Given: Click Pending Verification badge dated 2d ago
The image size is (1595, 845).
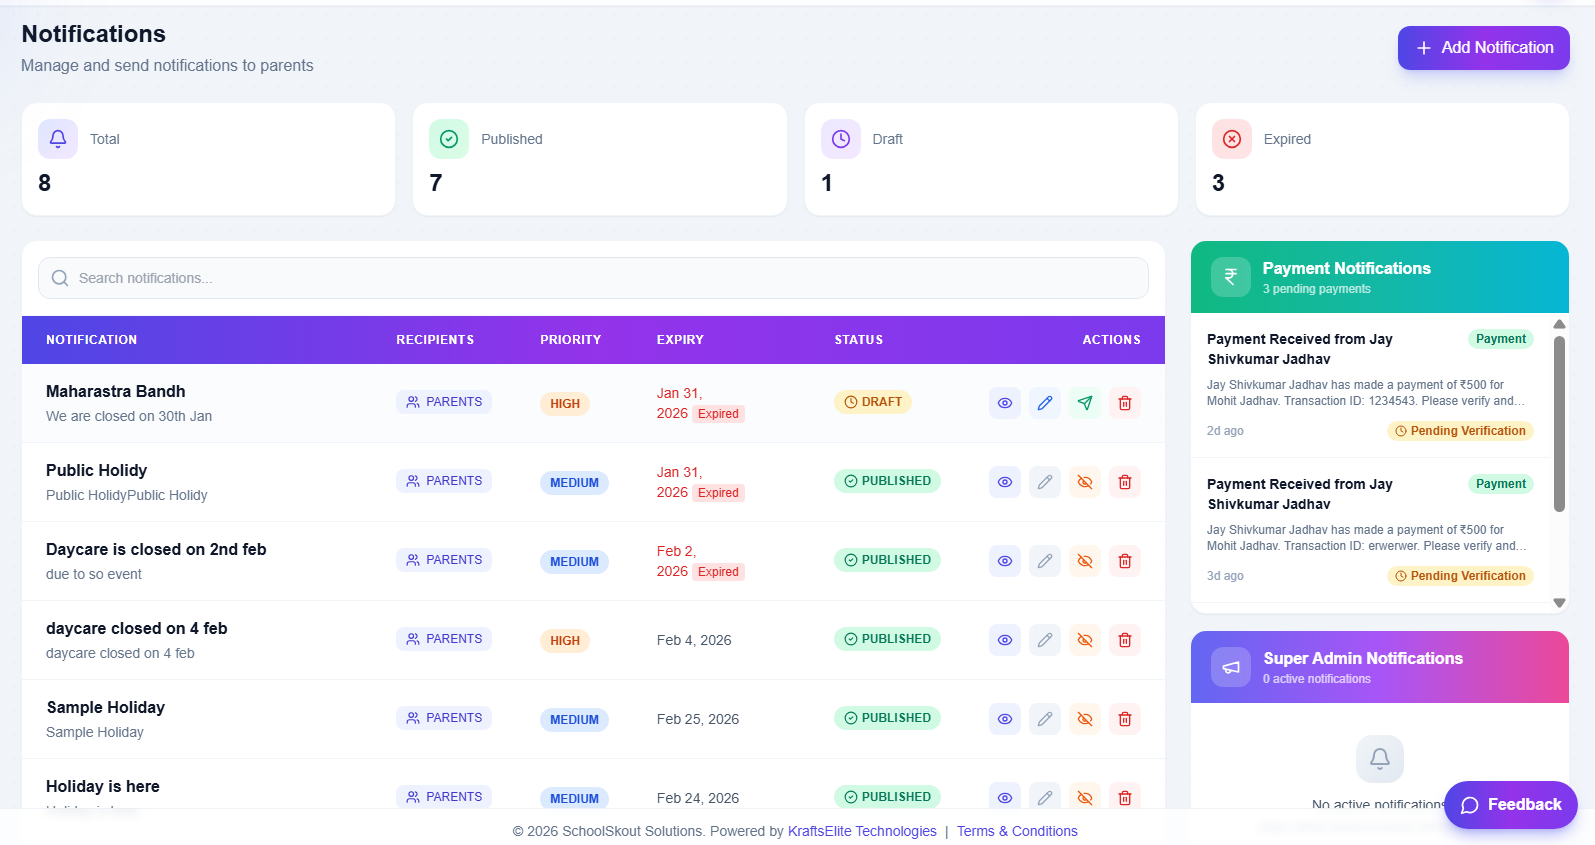Looking at the screenshot, I should (1460, 431).
